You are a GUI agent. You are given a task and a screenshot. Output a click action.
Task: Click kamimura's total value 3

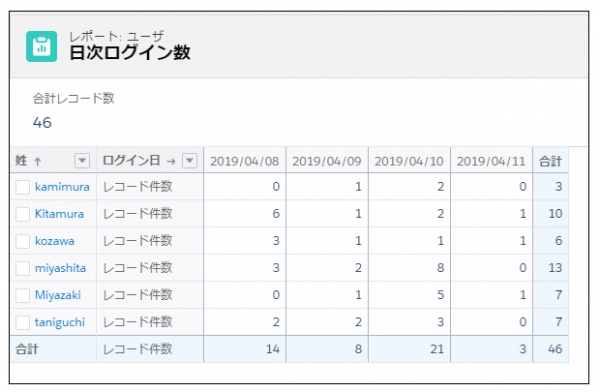[x=559, y=186]
